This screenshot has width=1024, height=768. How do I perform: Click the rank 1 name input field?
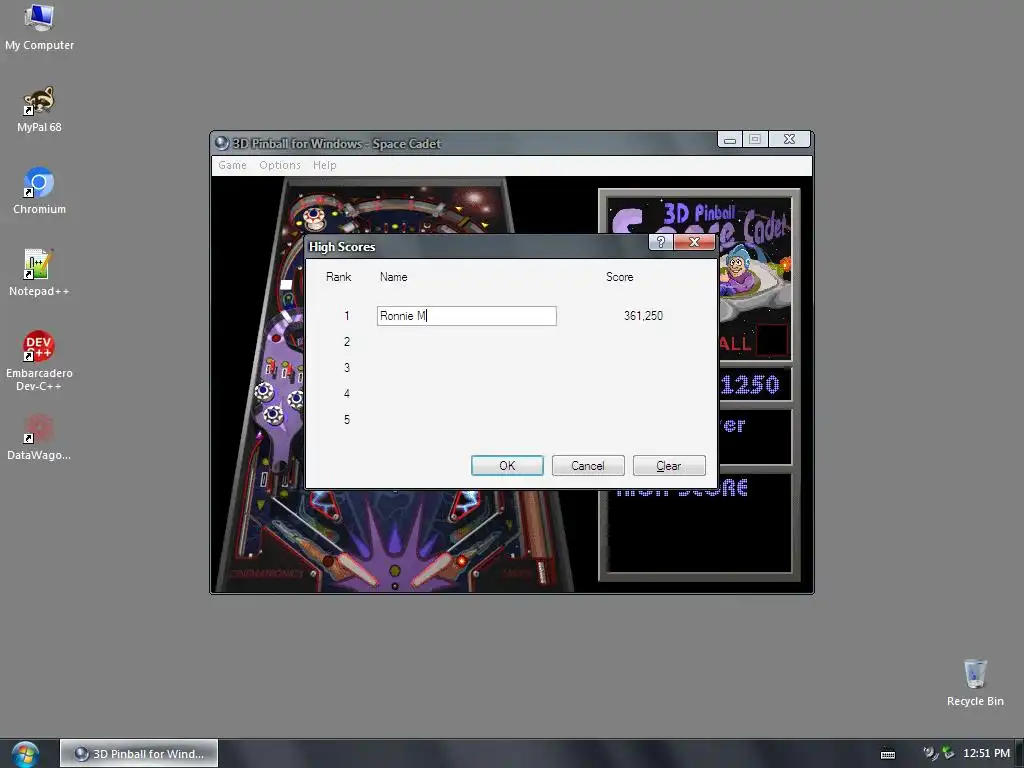click(x=467, y=316)
